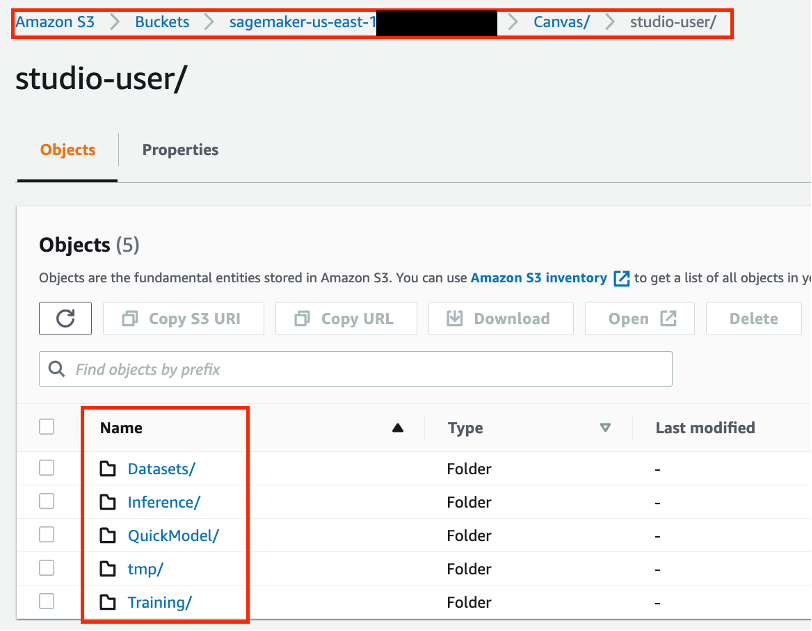The width and height of the screenshot is (812, 631).
Task: Sort by Name using the ascending arrow
Action: [398, 428]
